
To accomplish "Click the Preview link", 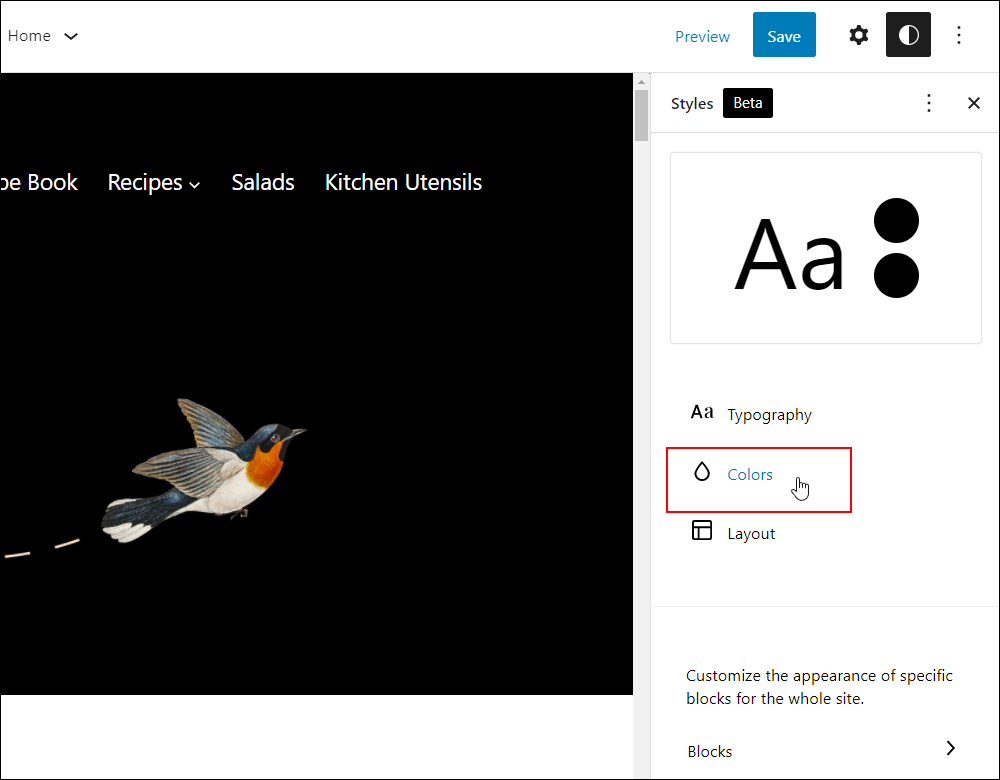I will [x=702, y=36].
